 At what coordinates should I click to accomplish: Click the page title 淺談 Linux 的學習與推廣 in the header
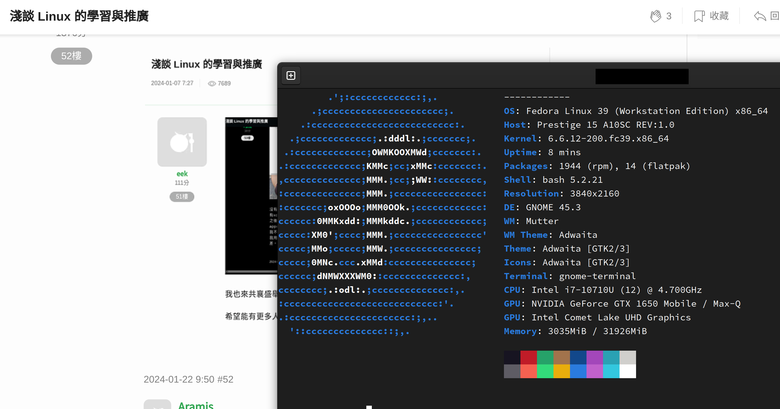pos(79,16)
